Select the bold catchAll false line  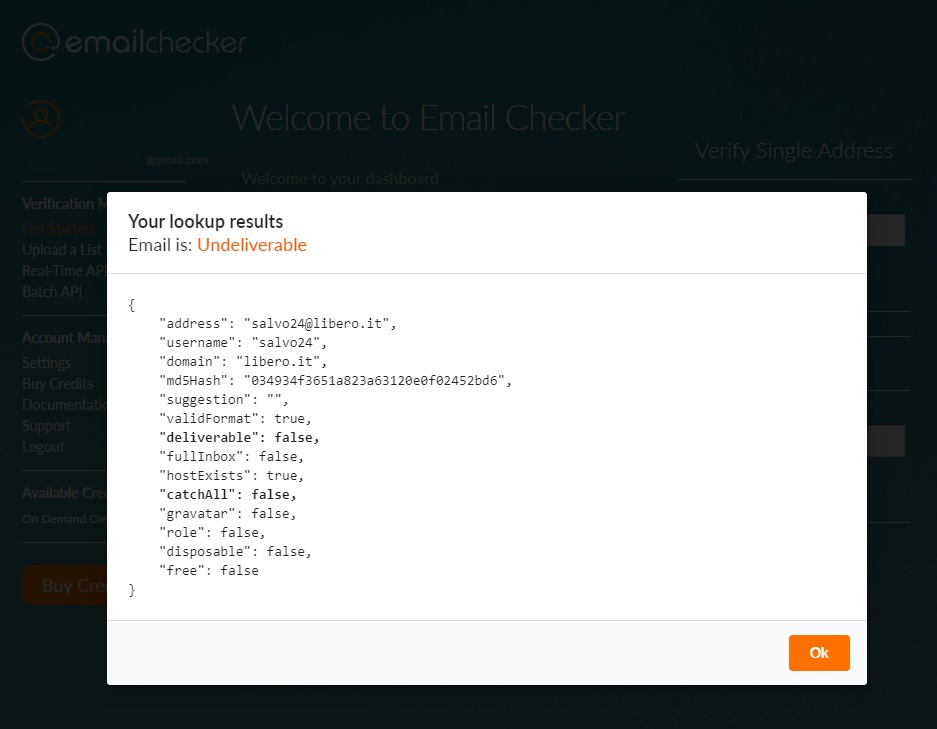[x=228, y=495]
